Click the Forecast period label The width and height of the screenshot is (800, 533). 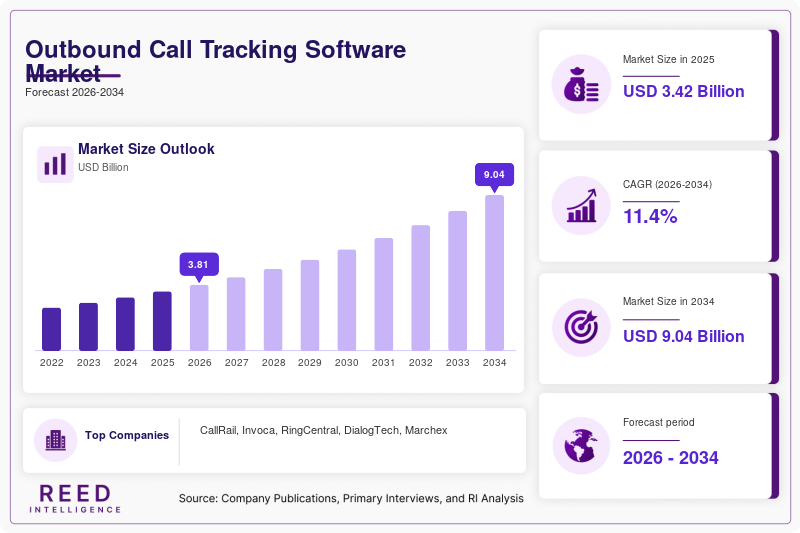(x=659, y=422)
